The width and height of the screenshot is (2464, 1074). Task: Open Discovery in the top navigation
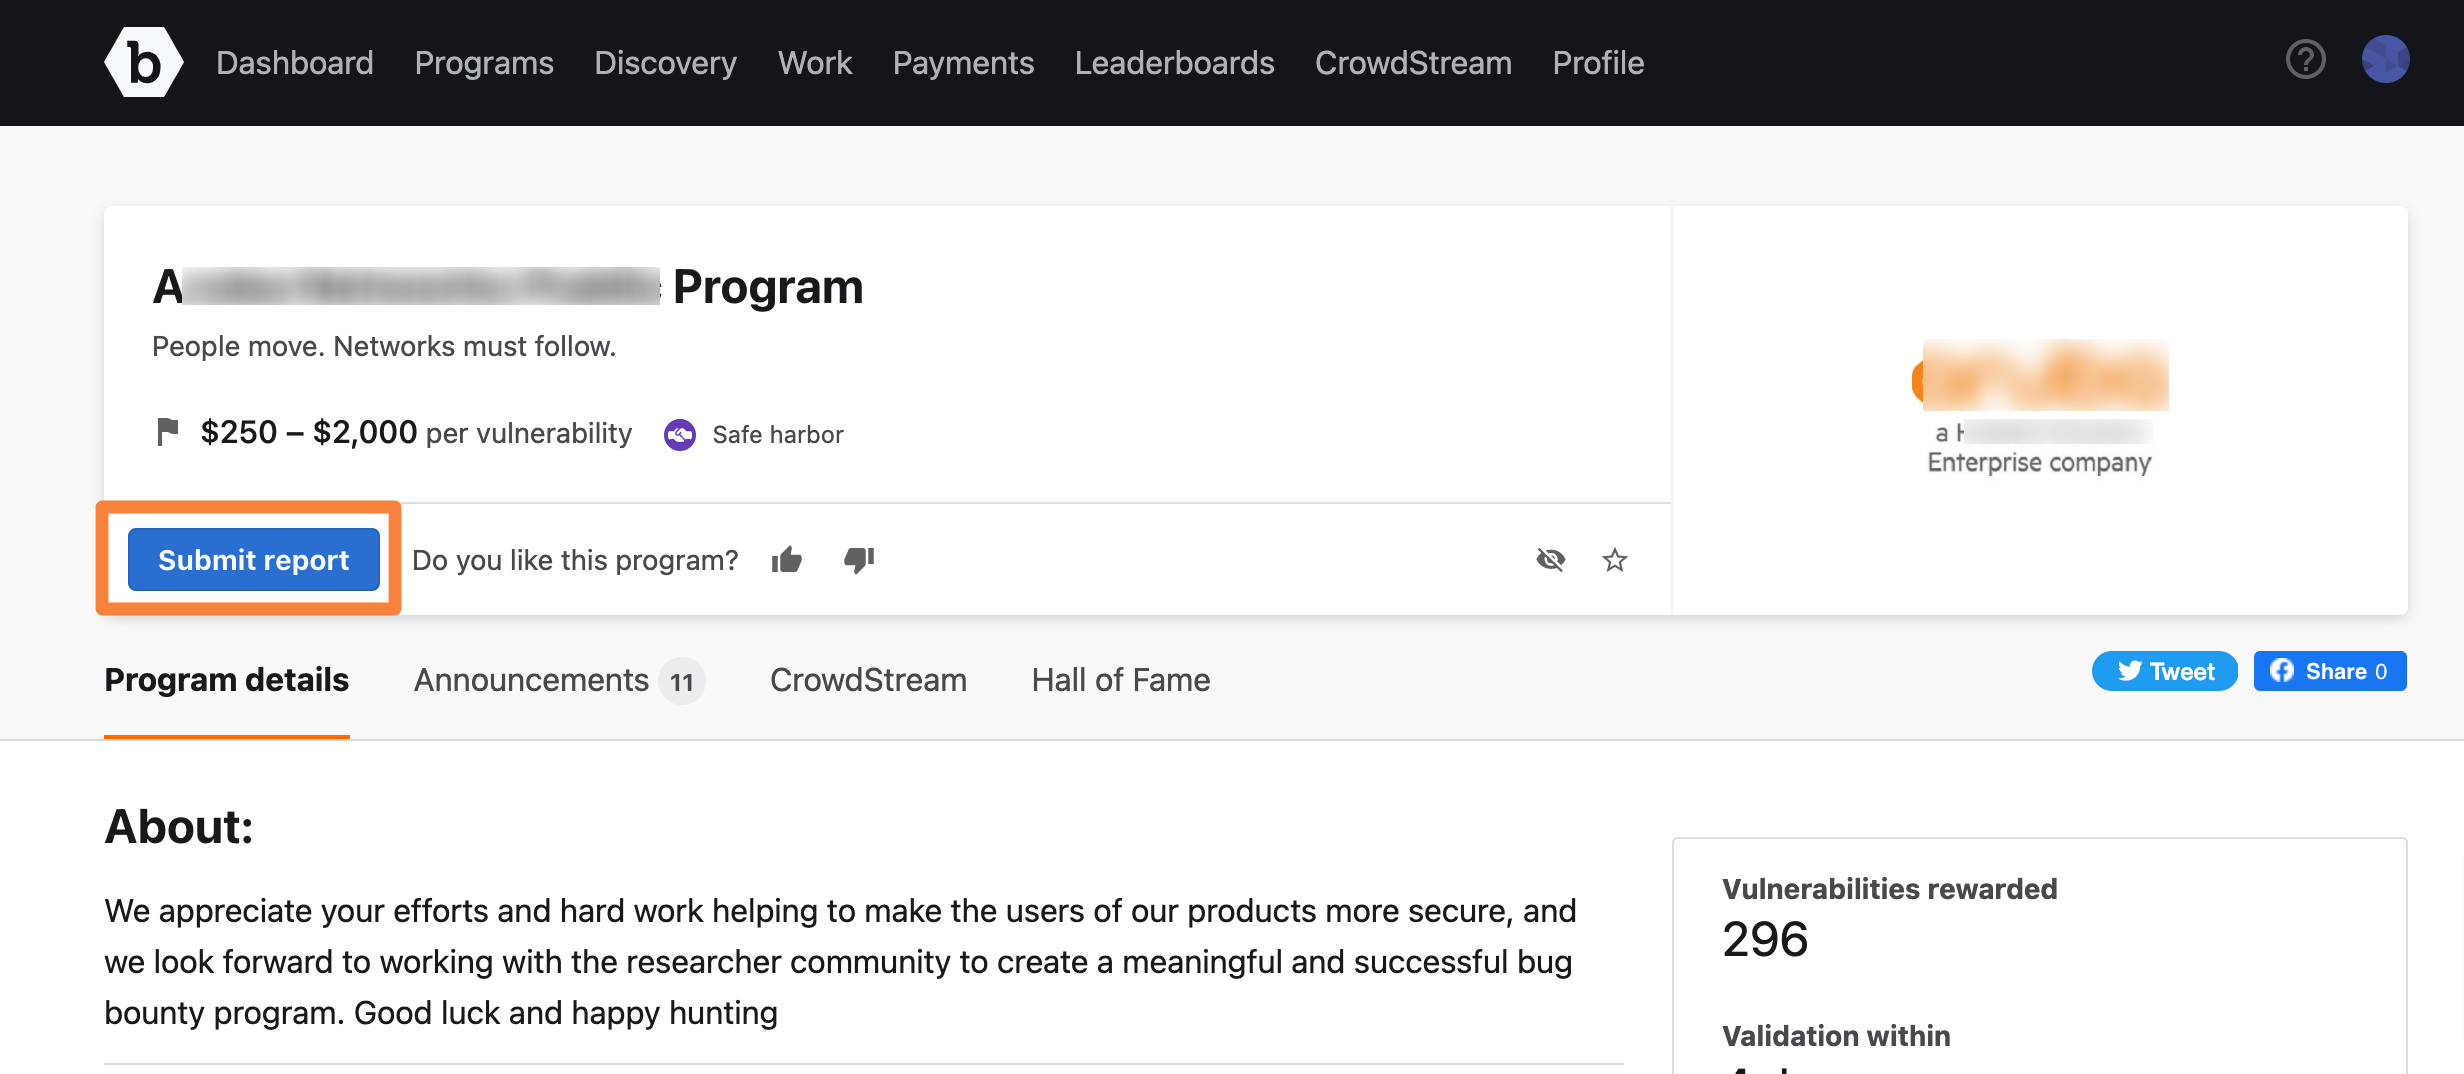pyautogui.click(x=665, y=63)
